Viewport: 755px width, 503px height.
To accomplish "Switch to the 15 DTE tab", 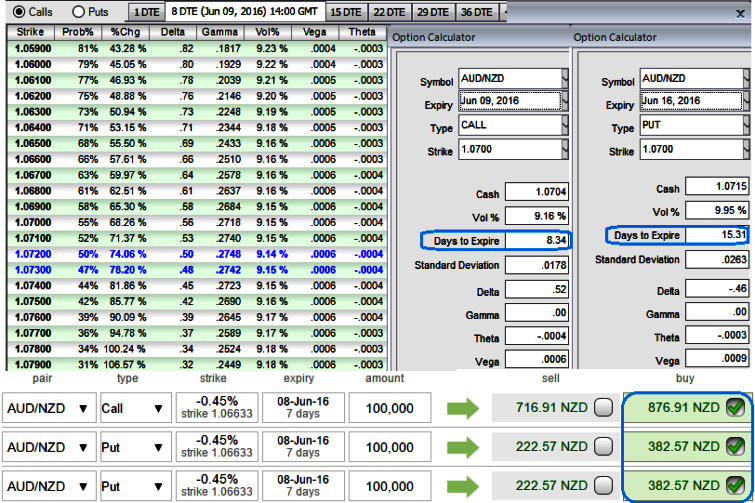I will click(345, 12).
